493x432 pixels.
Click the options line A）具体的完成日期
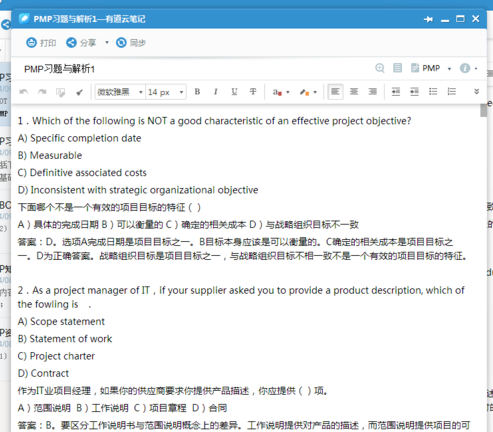188,225
